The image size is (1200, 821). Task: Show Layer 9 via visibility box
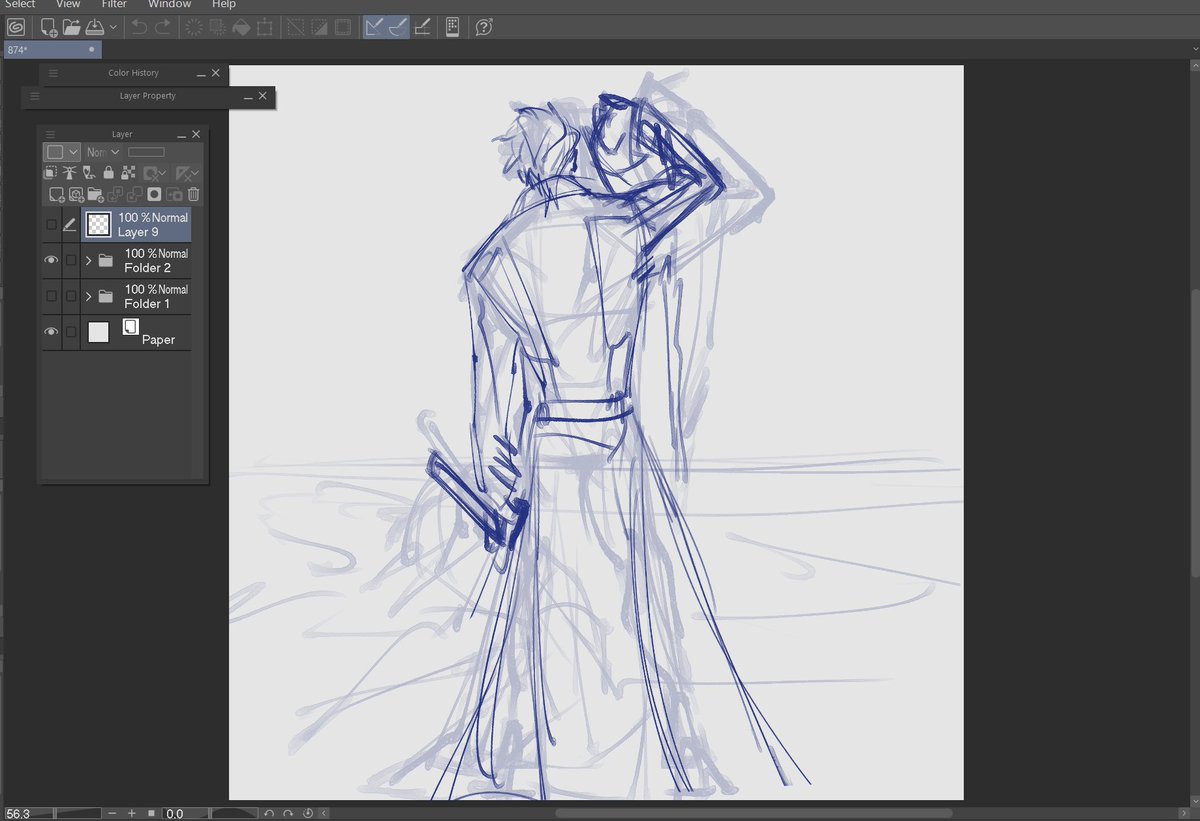[x=51, y=225]
